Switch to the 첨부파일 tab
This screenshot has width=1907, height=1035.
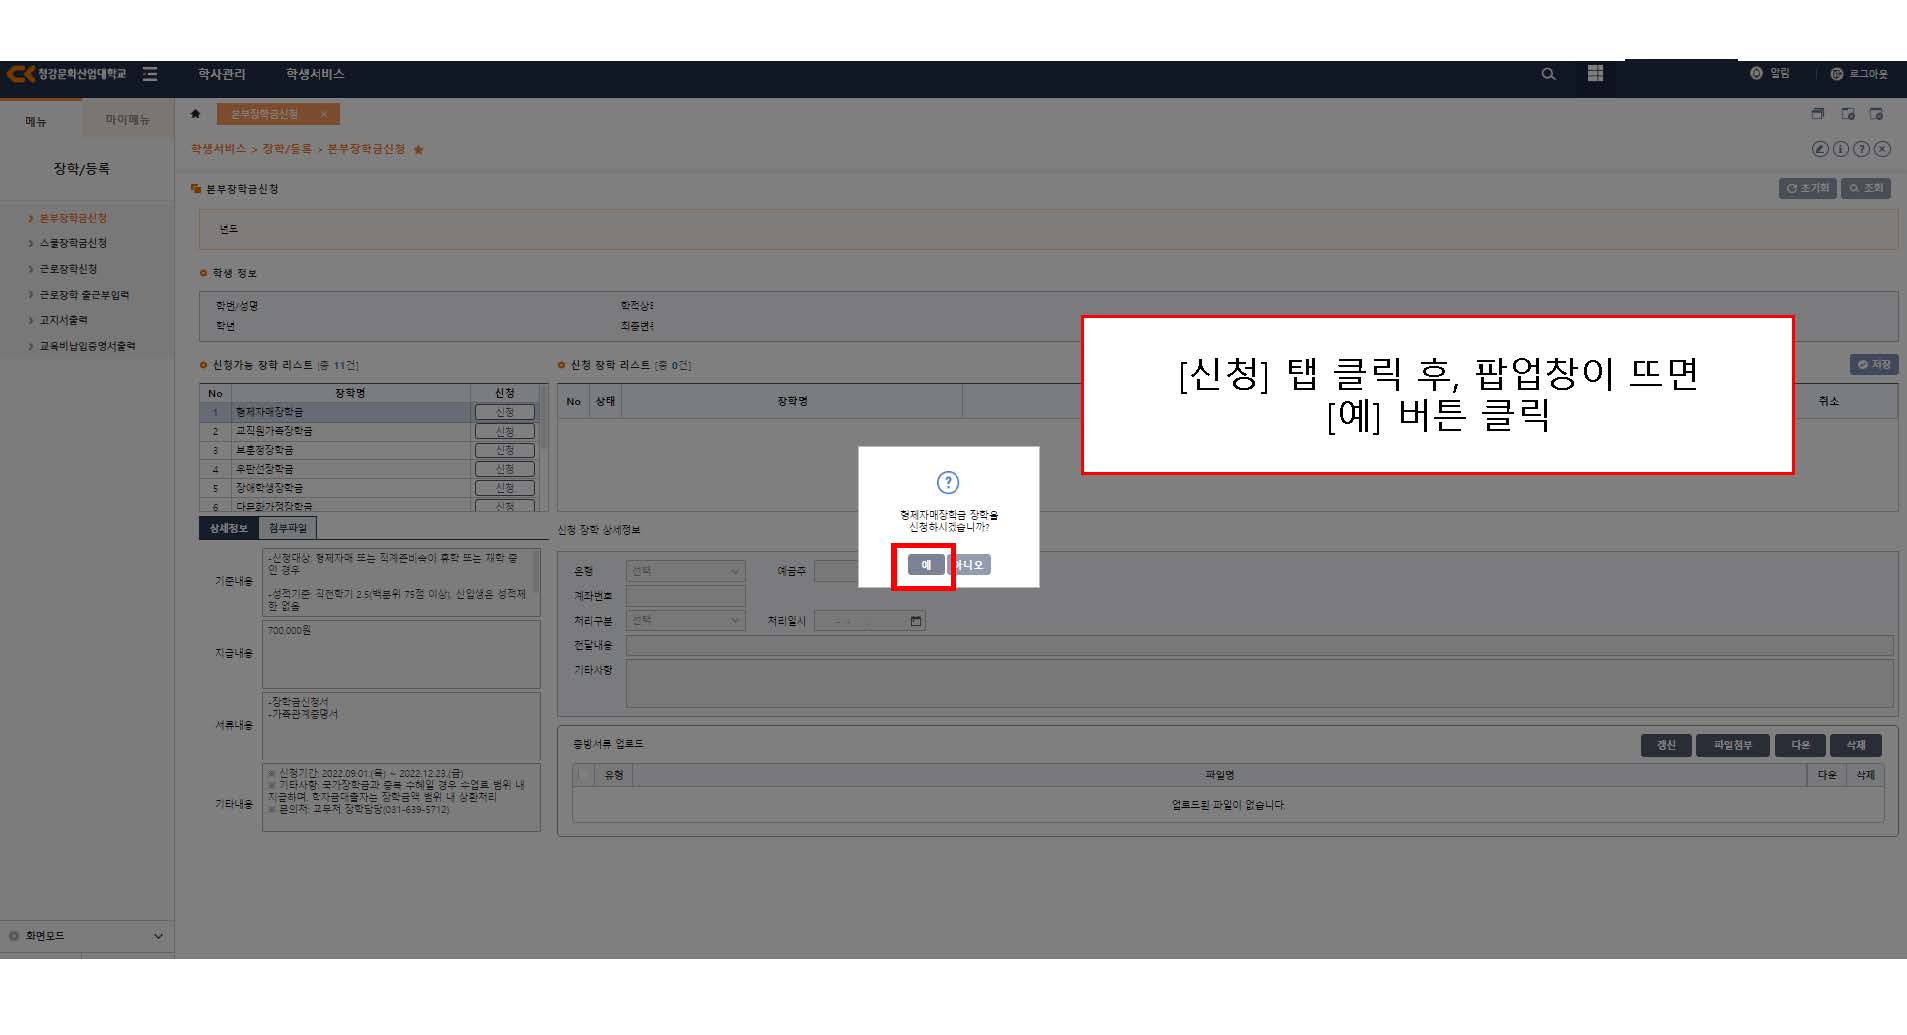tap(288, 528)
